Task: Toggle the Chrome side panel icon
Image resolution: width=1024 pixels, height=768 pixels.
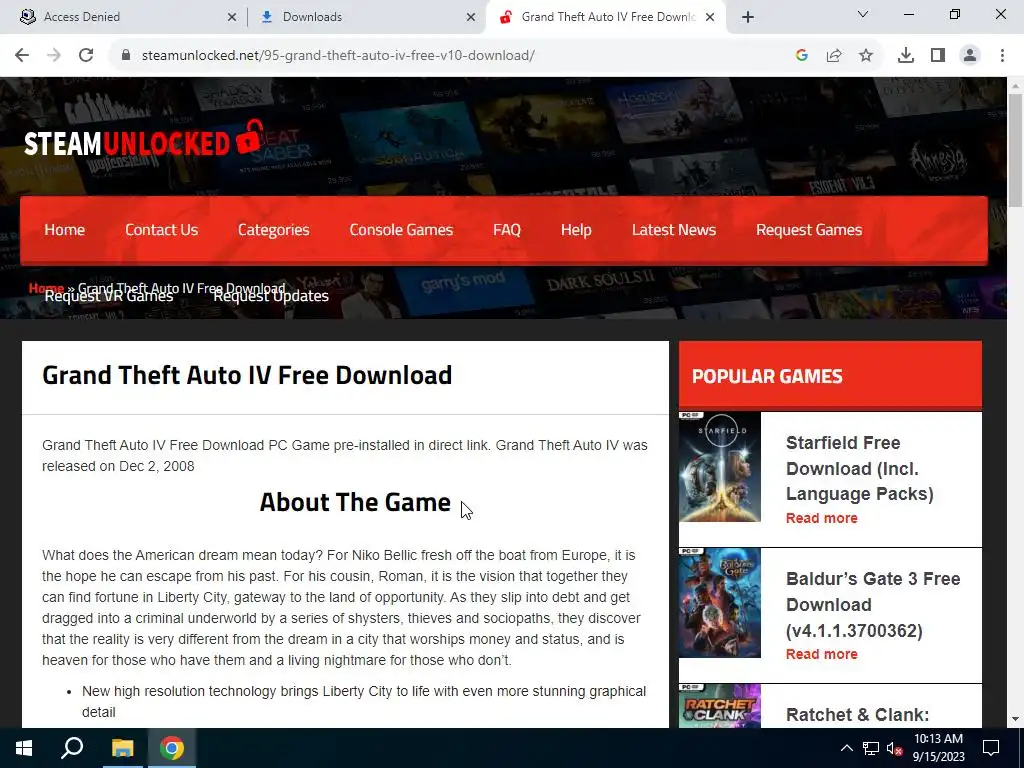Action: 938,56
